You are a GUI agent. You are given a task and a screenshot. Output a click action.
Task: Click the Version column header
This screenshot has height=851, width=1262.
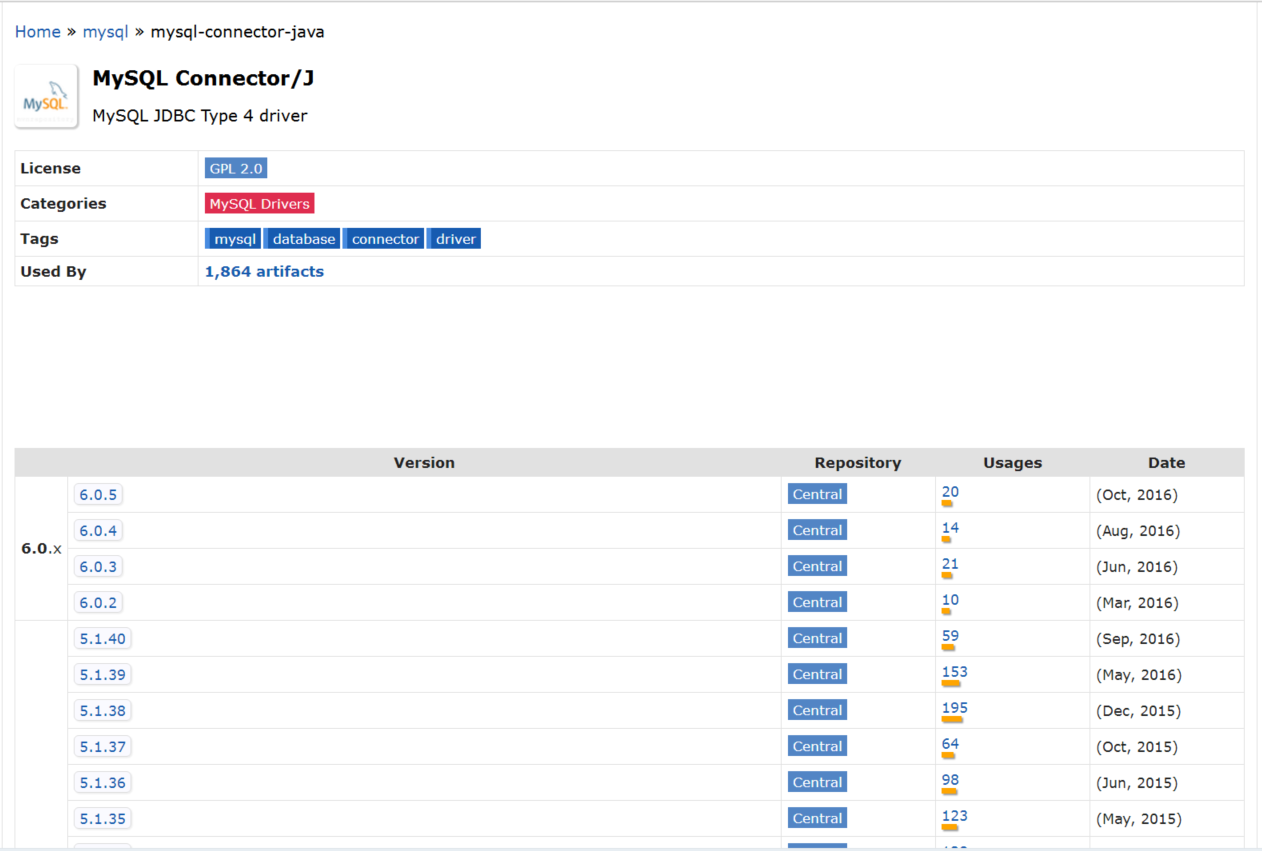pyautogui.click(x=424, y=463)
